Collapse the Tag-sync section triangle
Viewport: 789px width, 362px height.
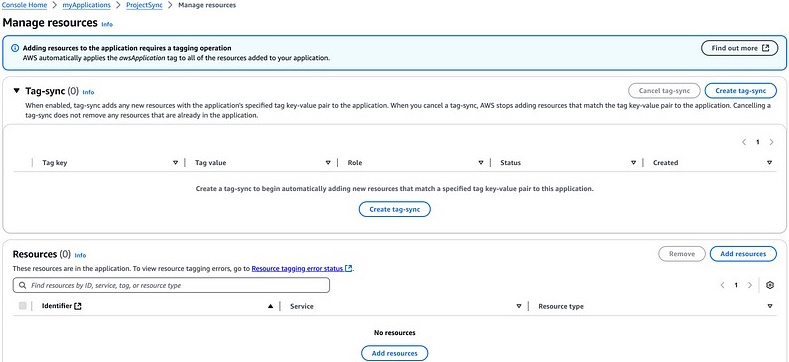[x=17, y=91]
